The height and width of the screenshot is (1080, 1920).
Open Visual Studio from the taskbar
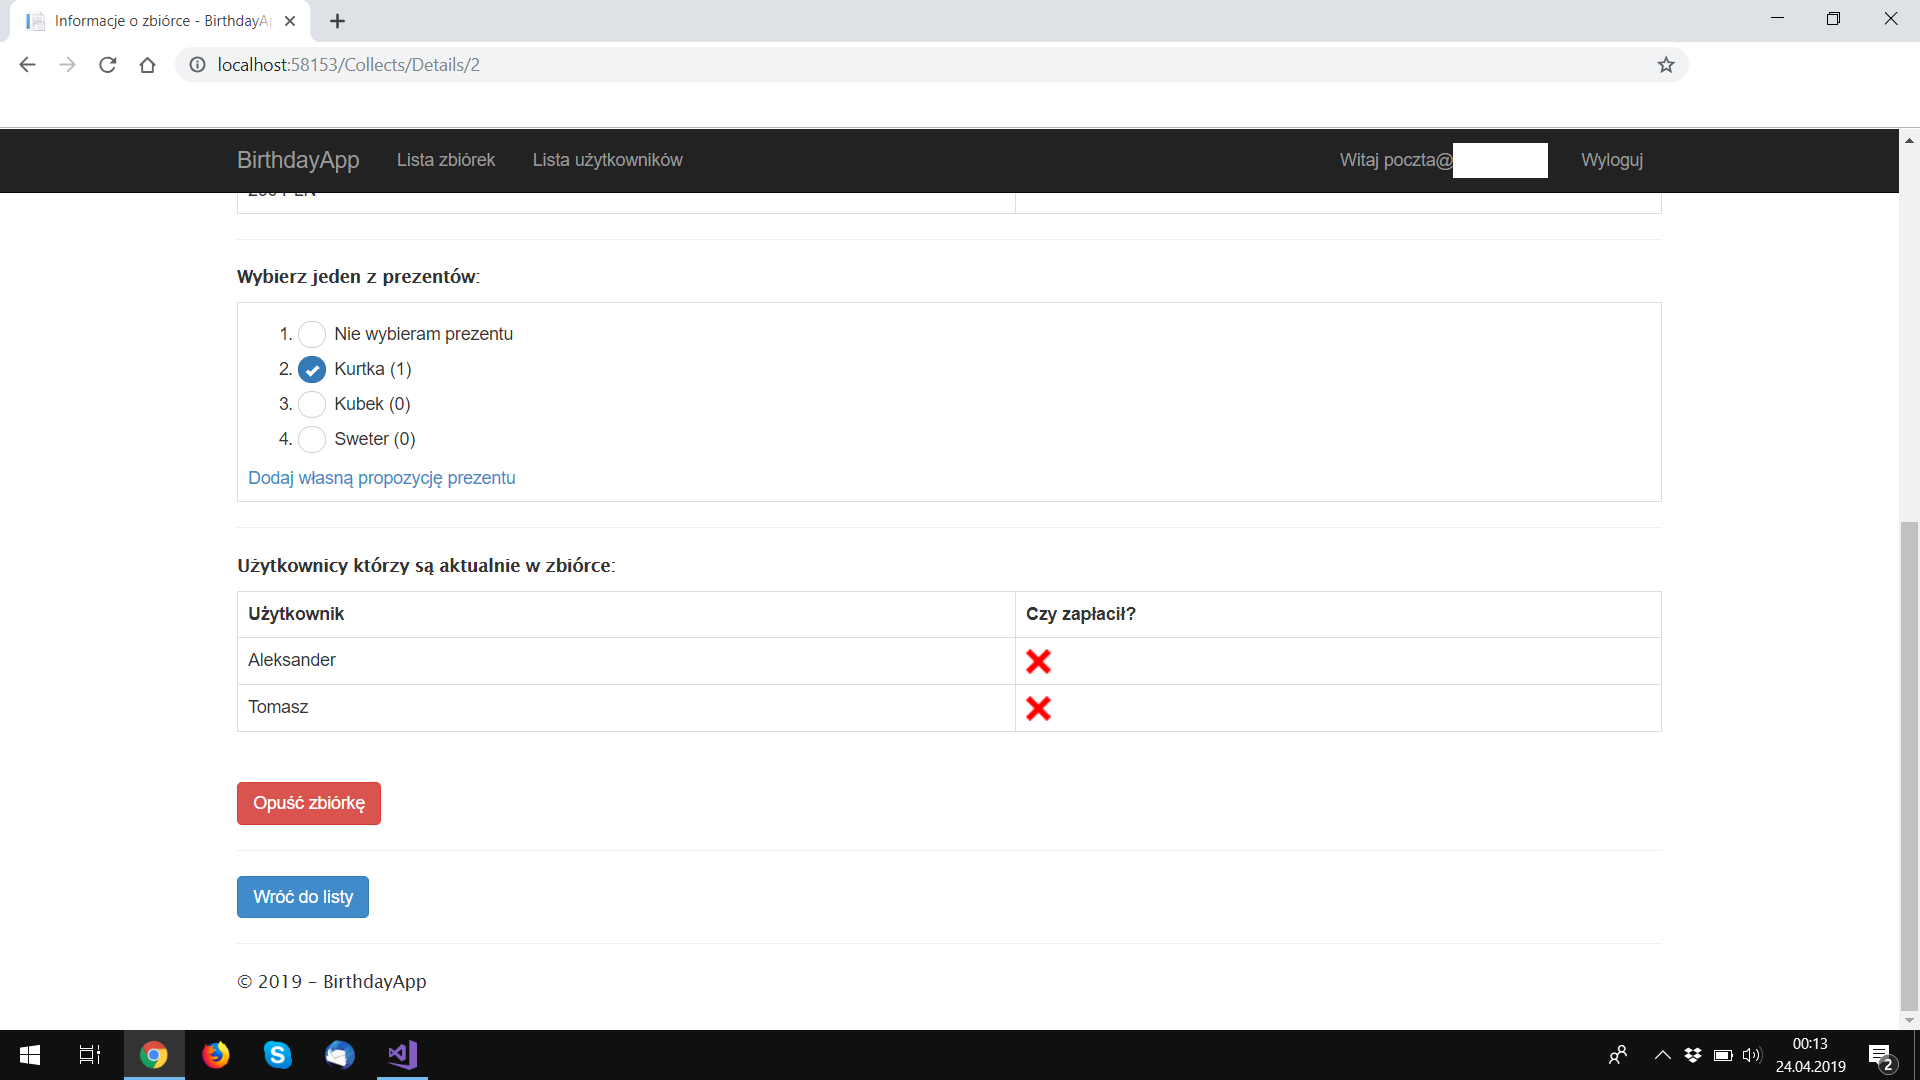click(x=402, y=1055)
